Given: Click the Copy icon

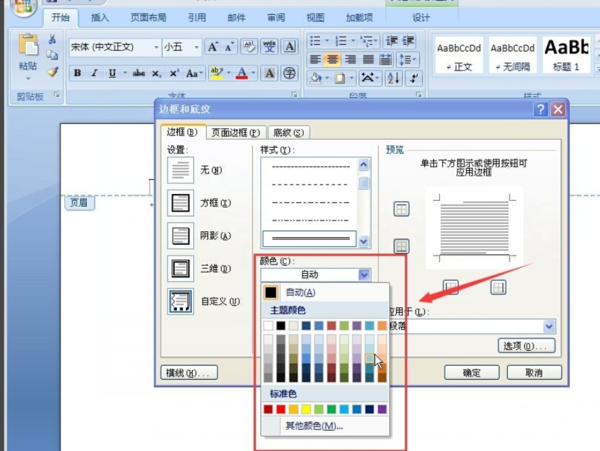Looking at the screenshot, I should point(52,55).
